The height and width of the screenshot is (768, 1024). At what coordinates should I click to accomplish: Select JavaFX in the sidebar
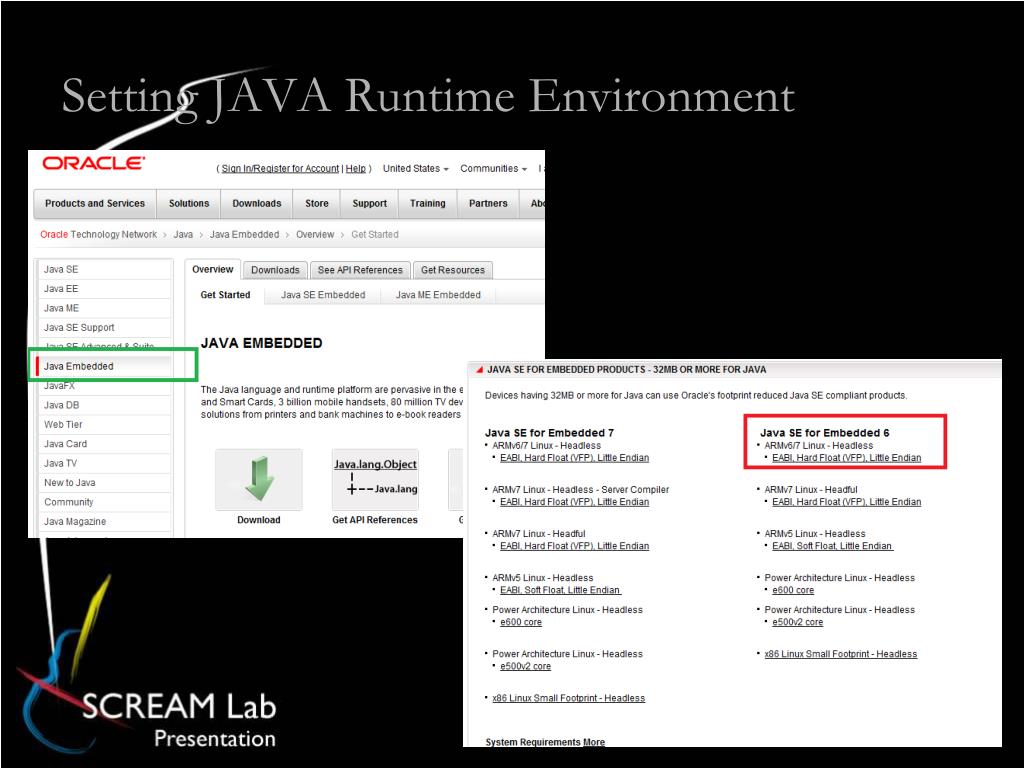click(104, 386)
